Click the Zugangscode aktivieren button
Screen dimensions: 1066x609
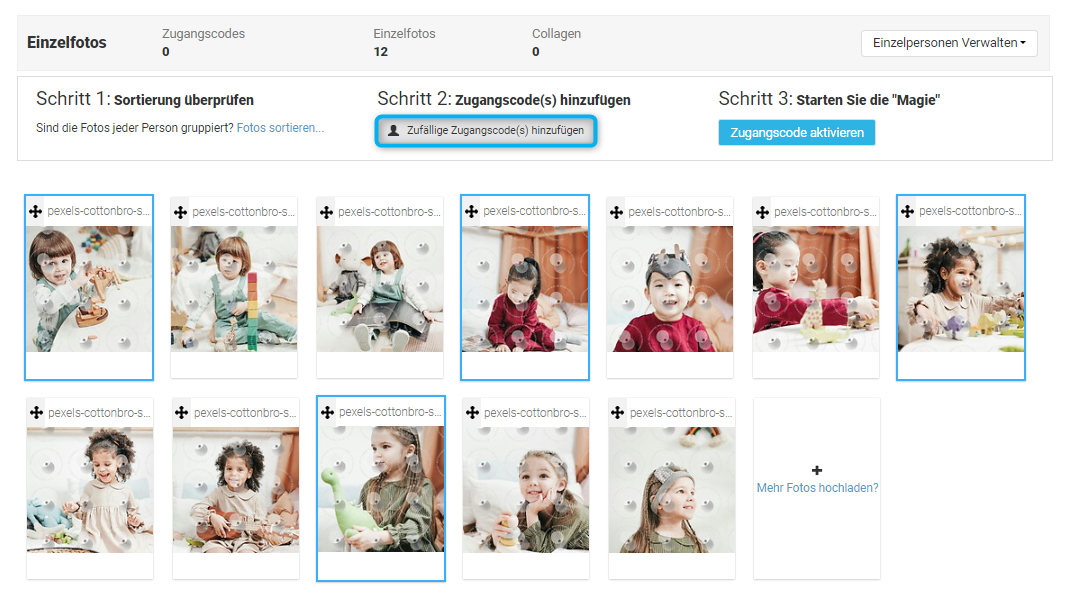[x=797, y=133]
